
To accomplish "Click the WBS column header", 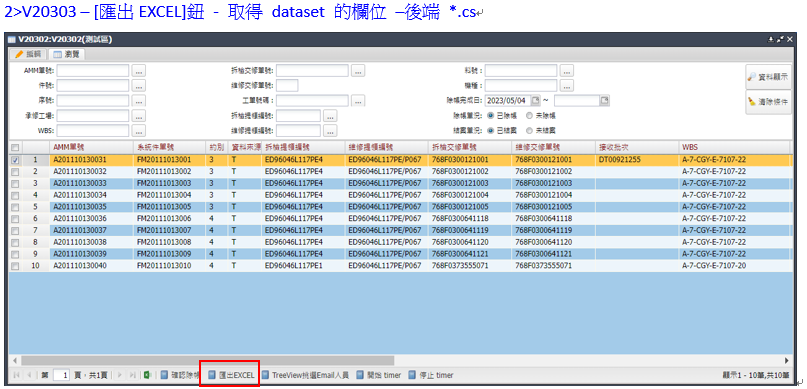I will (734, 147).
